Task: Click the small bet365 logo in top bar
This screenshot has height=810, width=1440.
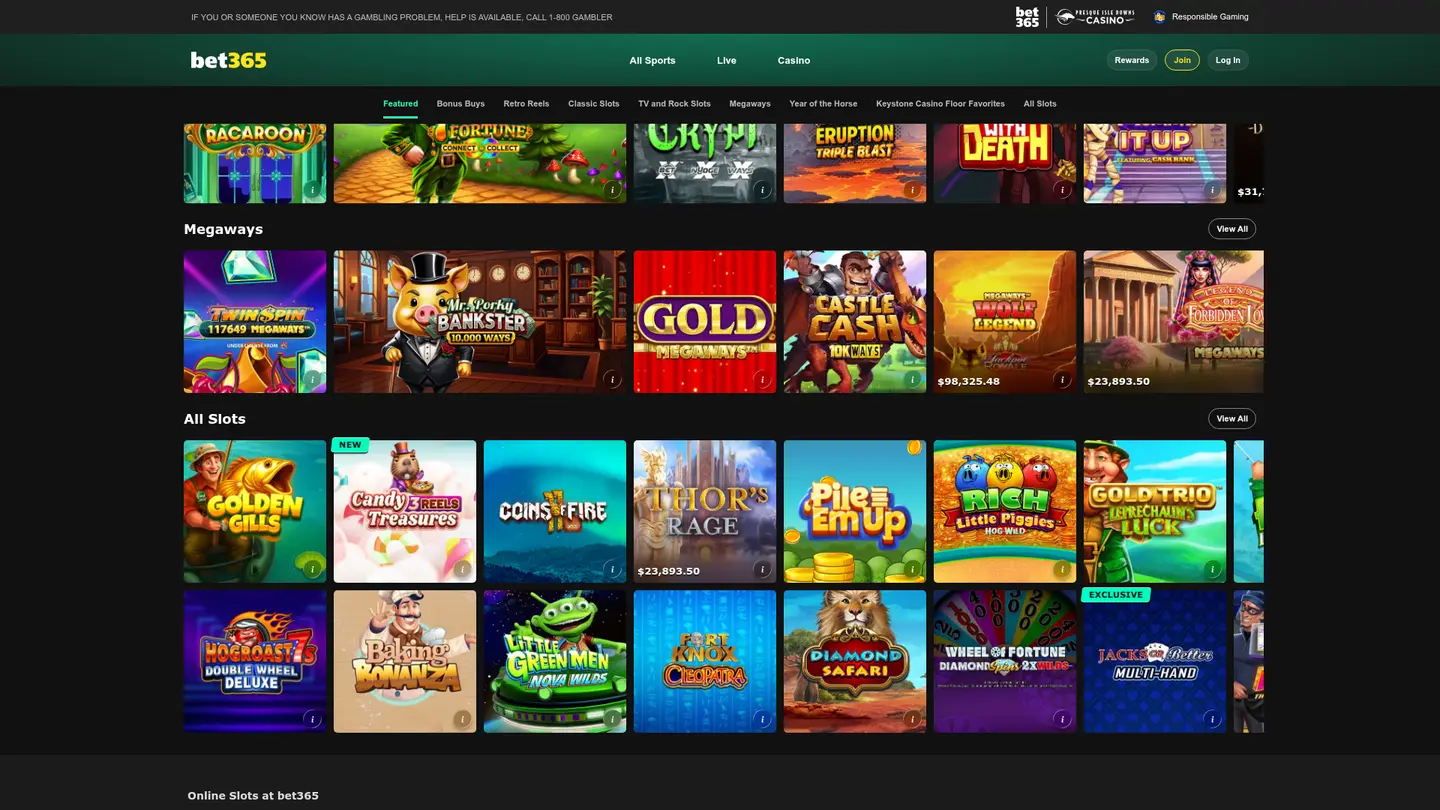Action: tap(1027, 17)
